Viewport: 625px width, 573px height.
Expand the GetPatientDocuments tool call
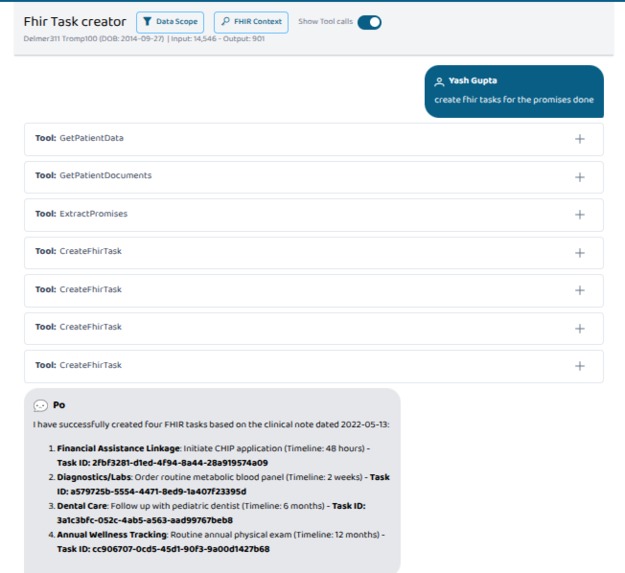point(580,177)
